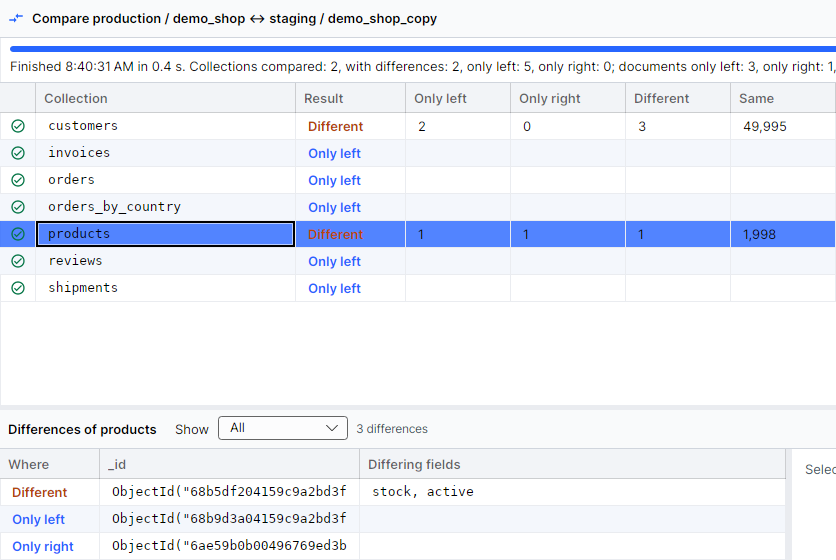The width and height of the screenshot is (836, 560).
Task: Click ObjectId starting with 68b5df204159
Action: 229,492
